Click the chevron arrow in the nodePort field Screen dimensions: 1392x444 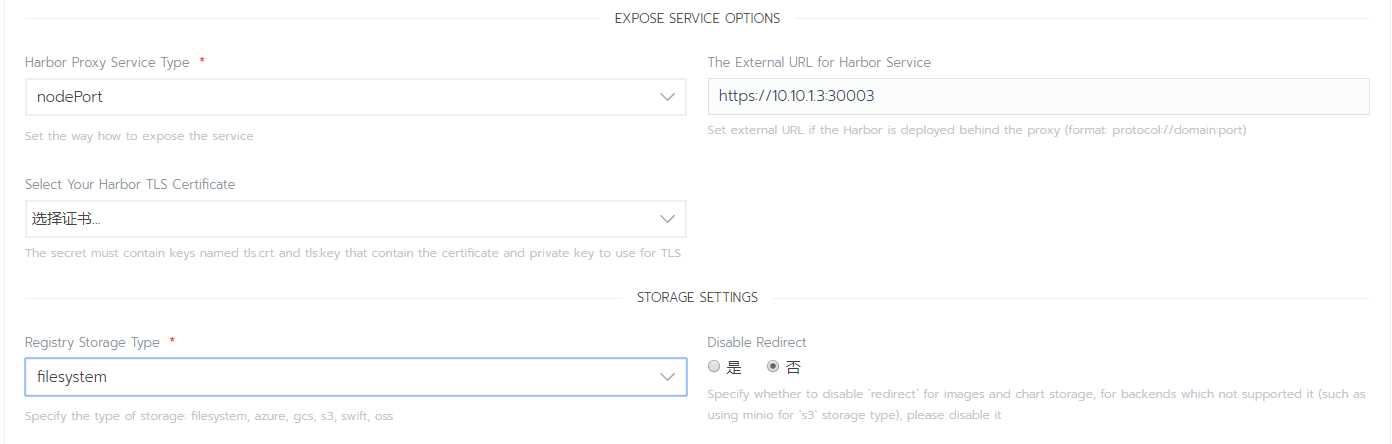[x=668, y=97]
